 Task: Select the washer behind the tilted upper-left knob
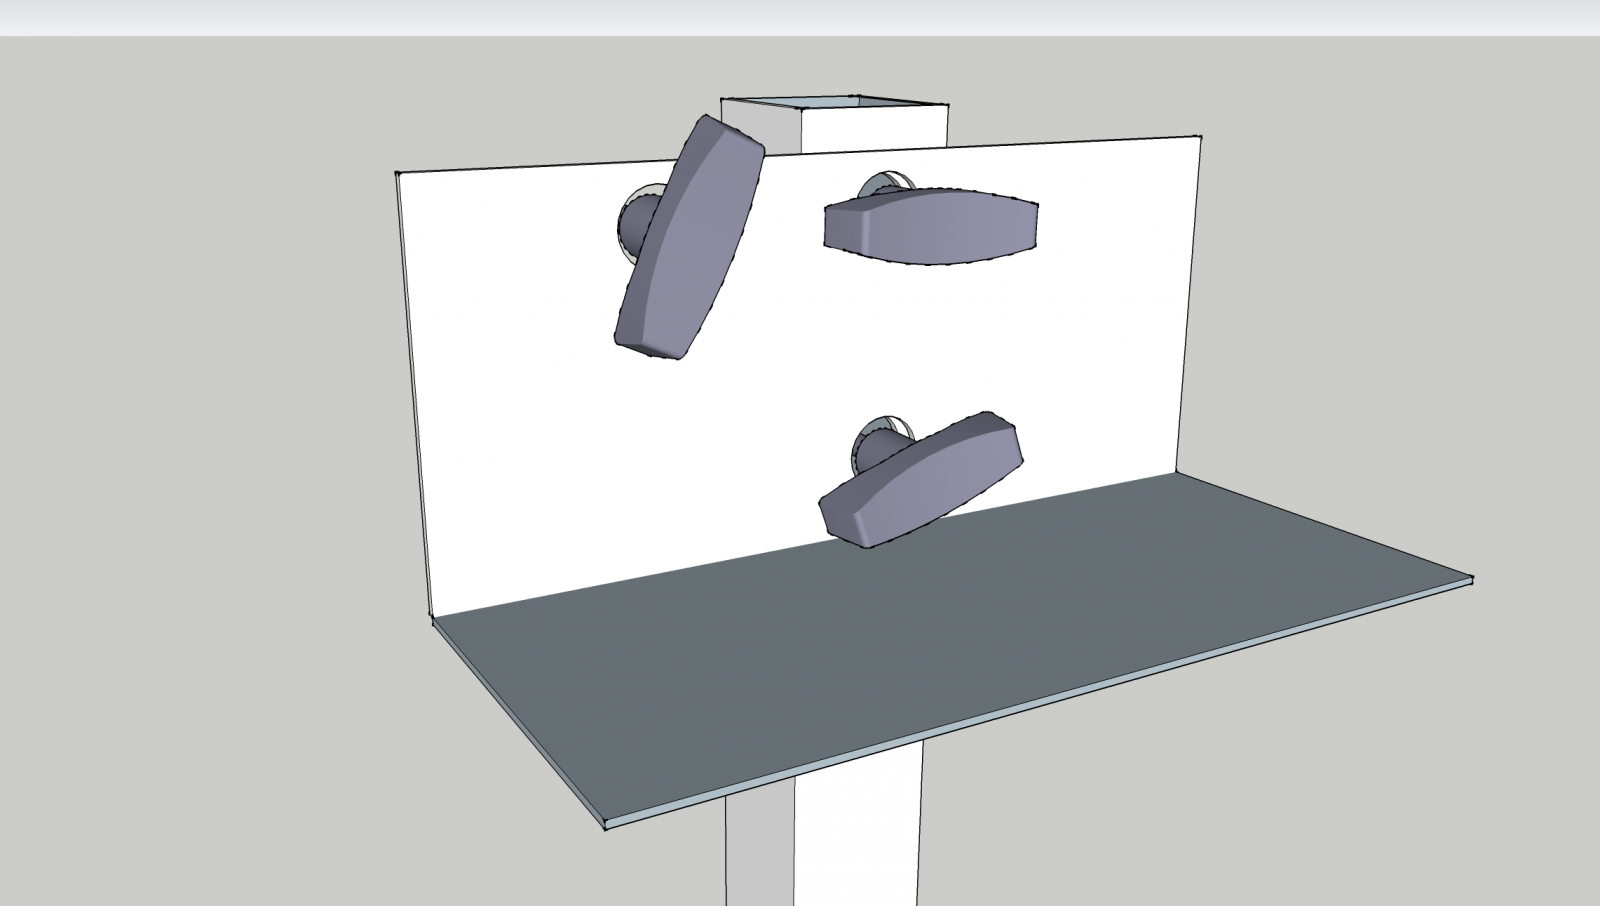[636, 225]
